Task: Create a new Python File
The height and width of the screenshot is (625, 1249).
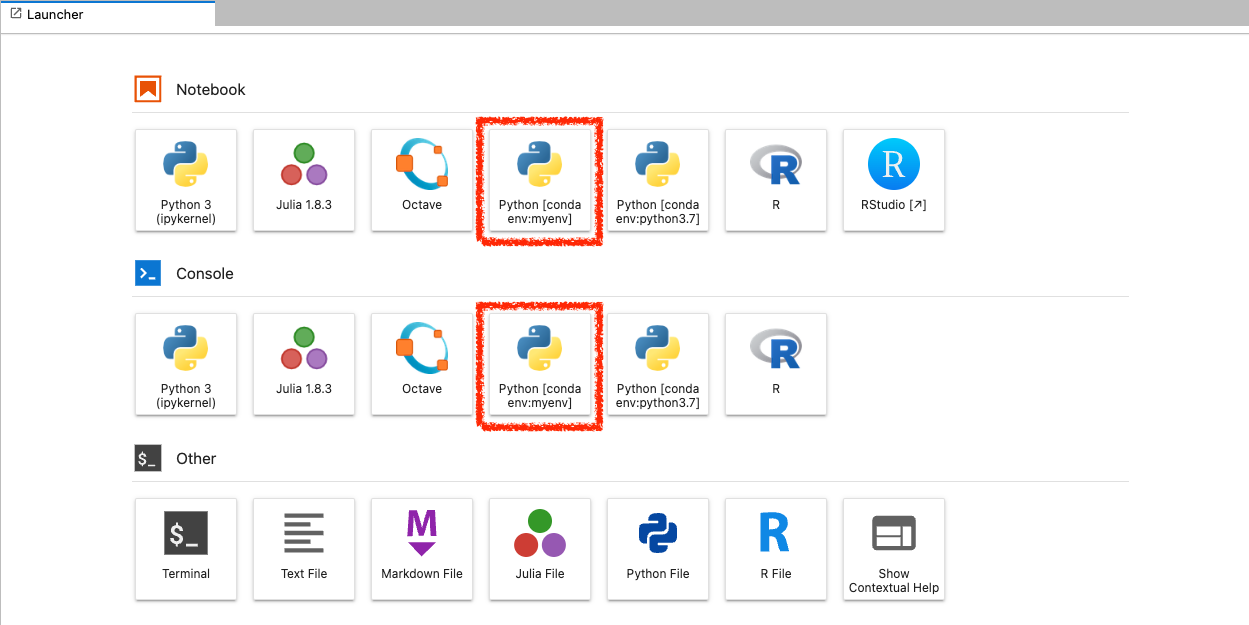Action: [658, 549]
